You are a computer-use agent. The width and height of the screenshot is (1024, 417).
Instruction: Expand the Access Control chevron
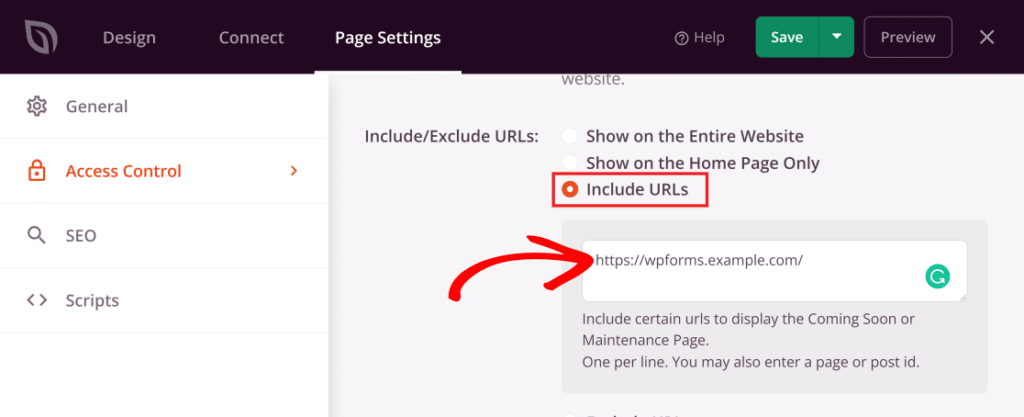coord(294,171)
